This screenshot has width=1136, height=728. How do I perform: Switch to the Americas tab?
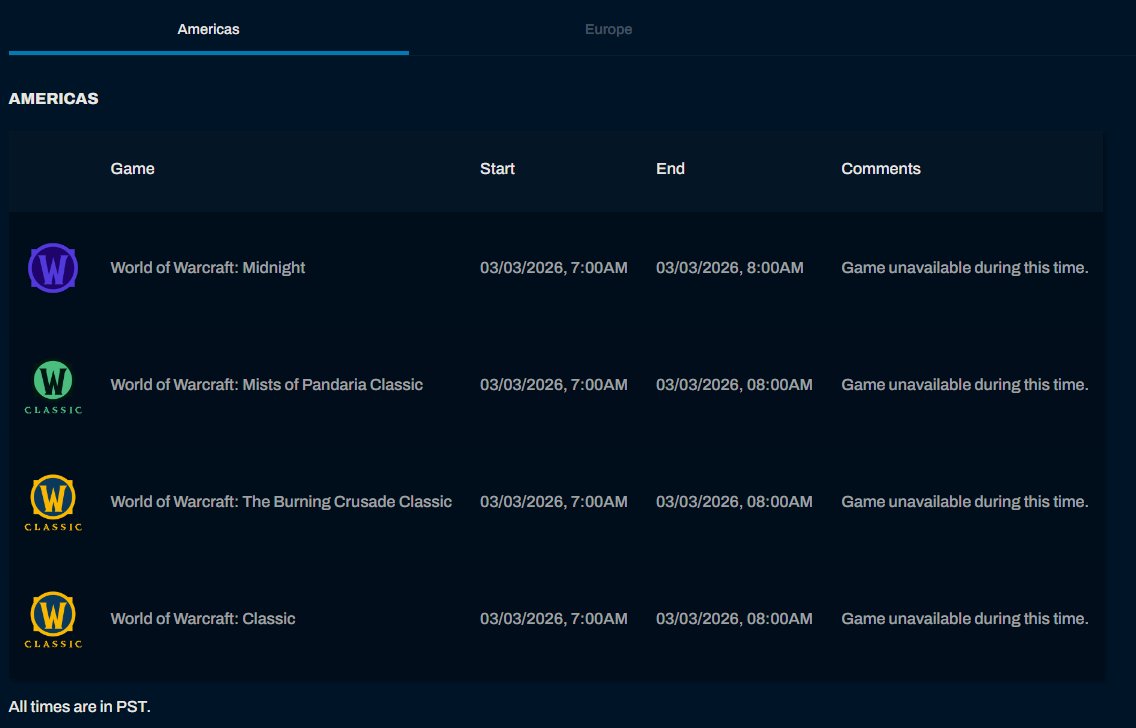(x=209, y=29)
